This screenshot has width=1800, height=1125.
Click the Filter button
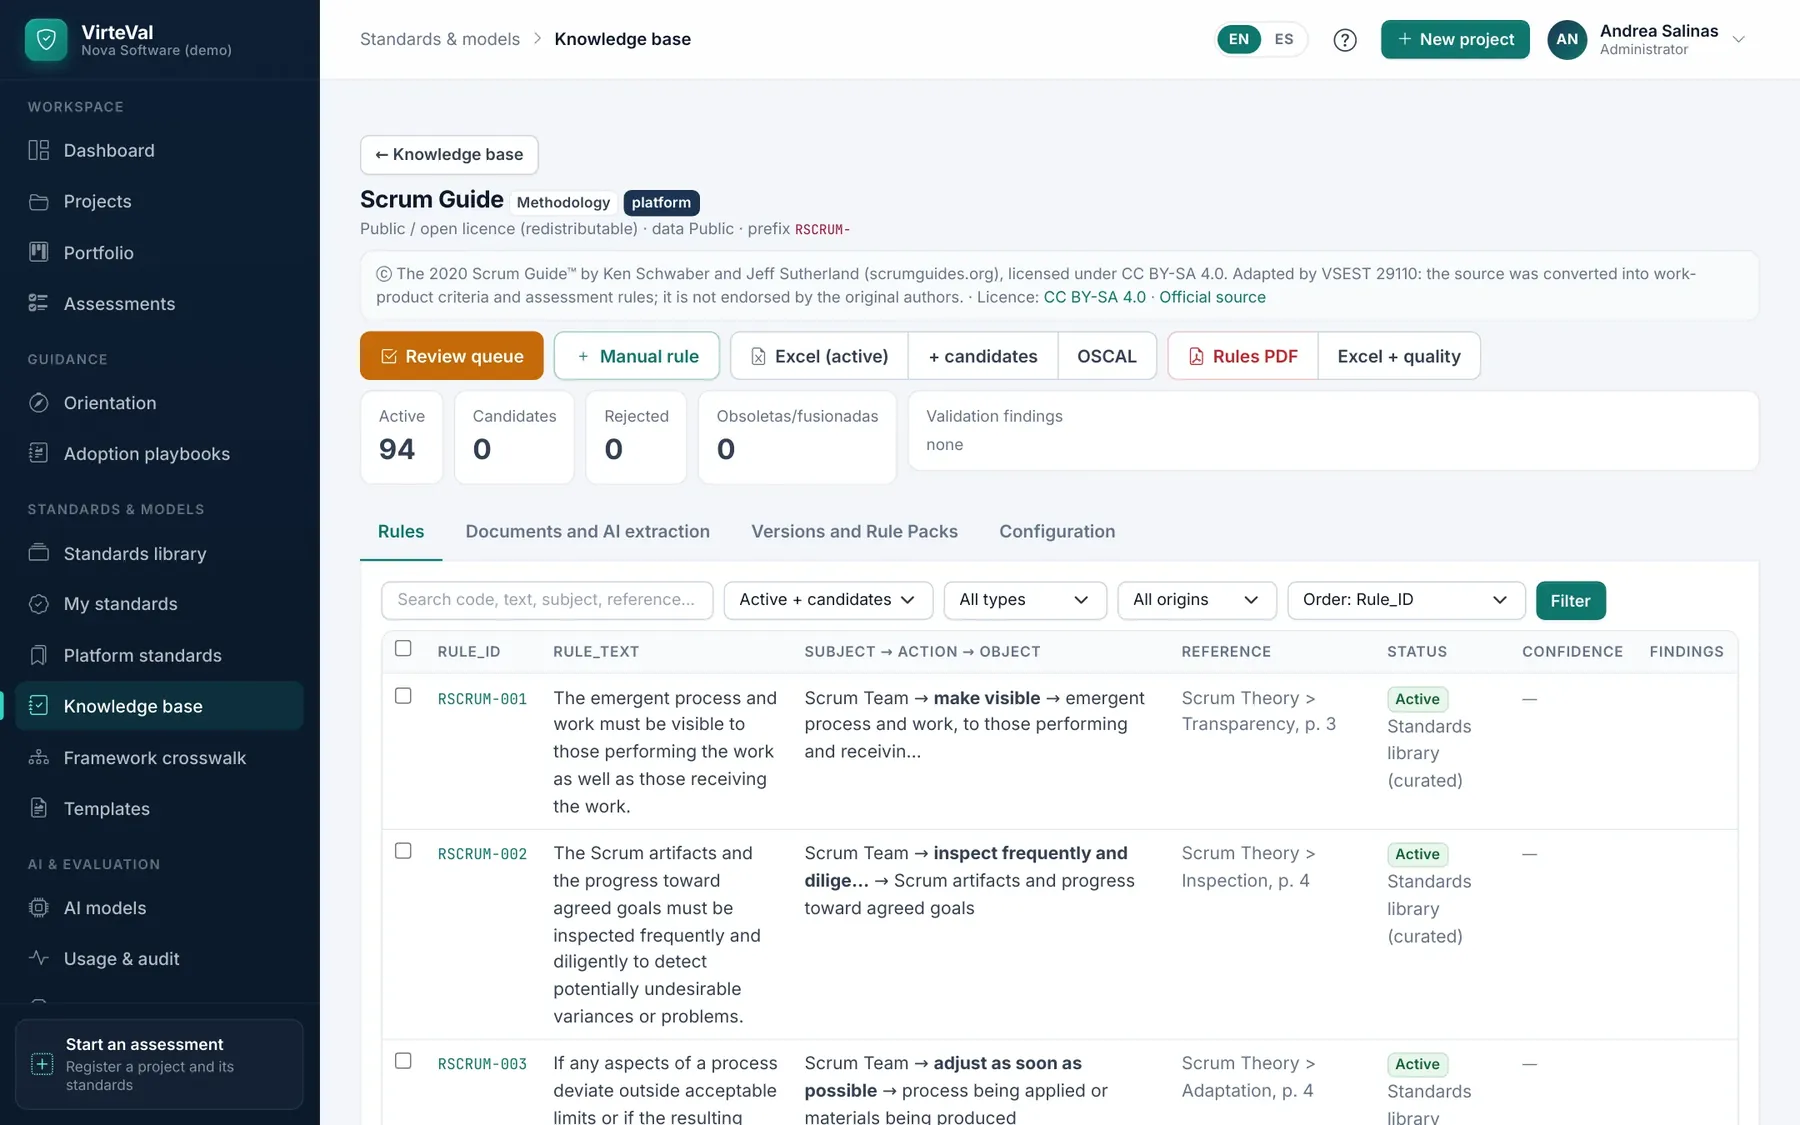(1570, 601)
